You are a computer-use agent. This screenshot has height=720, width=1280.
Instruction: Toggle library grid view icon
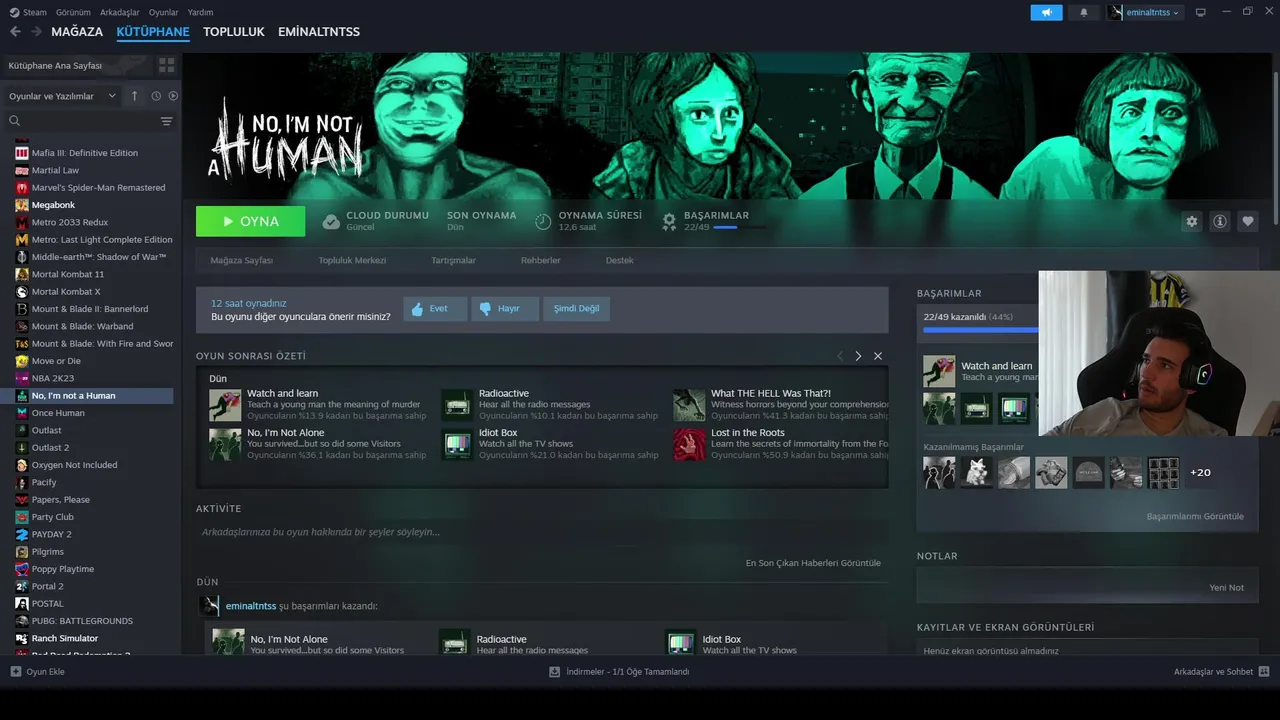(166, 65)
